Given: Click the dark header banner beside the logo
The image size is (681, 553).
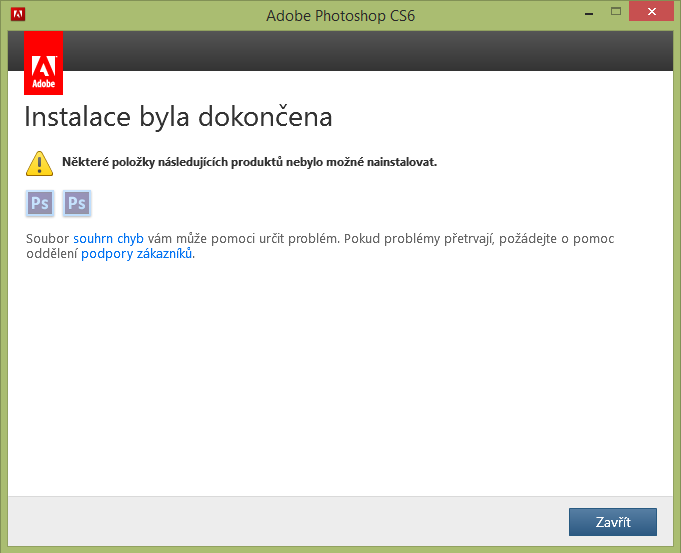Looking at the screenshot, I should [360, 51].
